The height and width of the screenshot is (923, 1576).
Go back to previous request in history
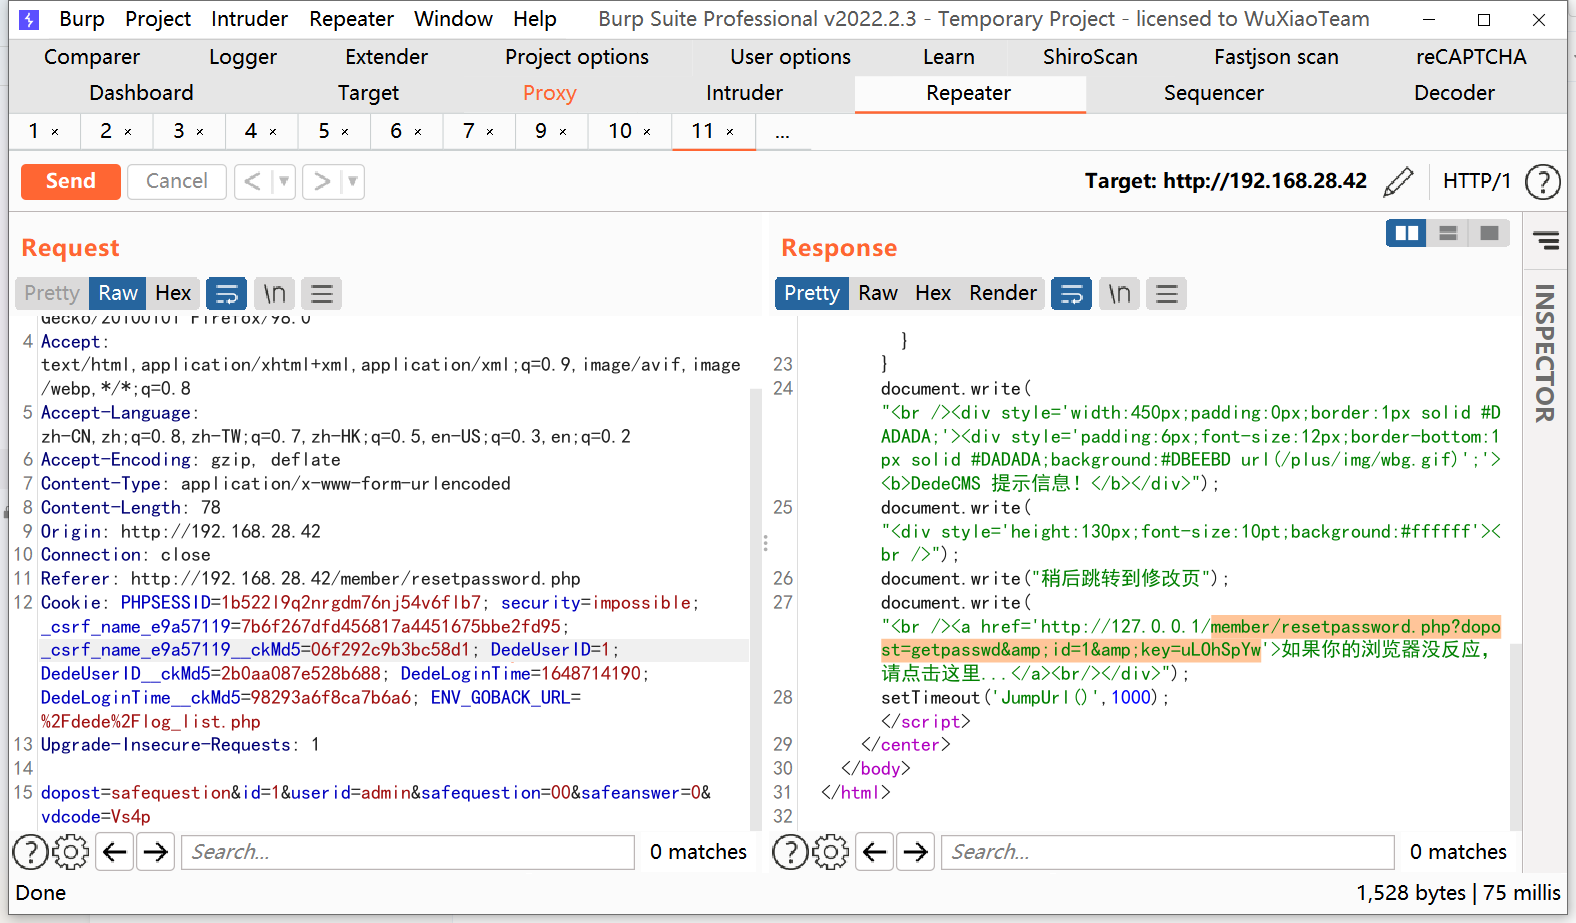[x=253, y=182]
